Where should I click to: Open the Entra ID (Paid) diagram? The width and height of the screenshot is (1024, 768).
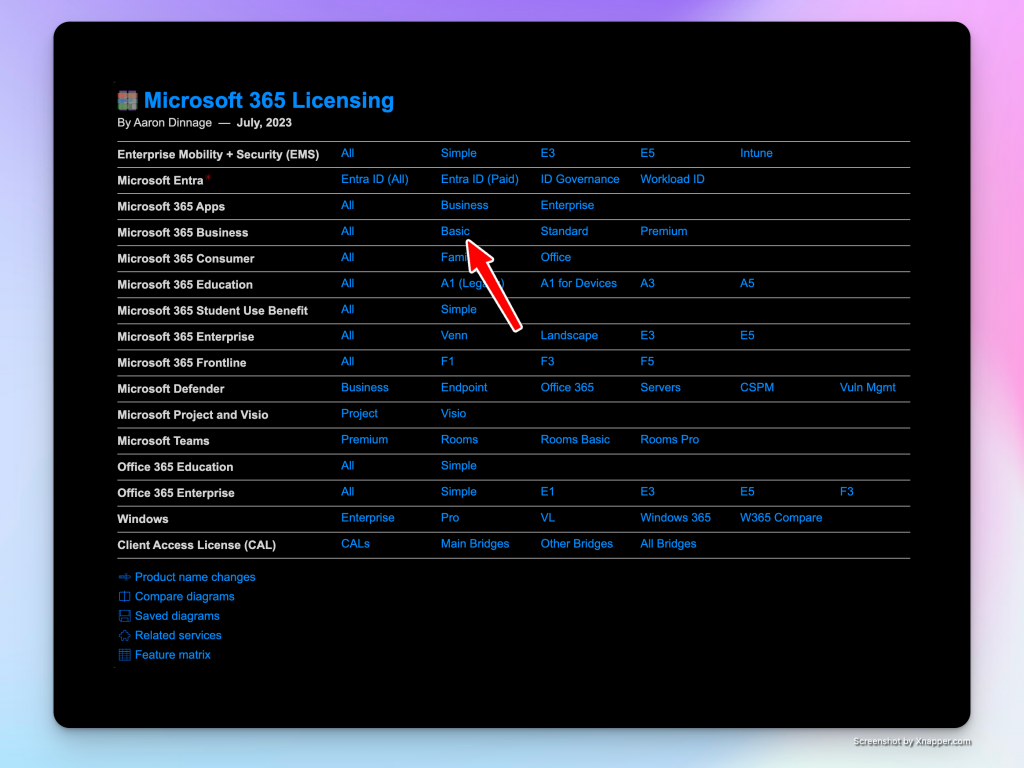tap(479, 179)
